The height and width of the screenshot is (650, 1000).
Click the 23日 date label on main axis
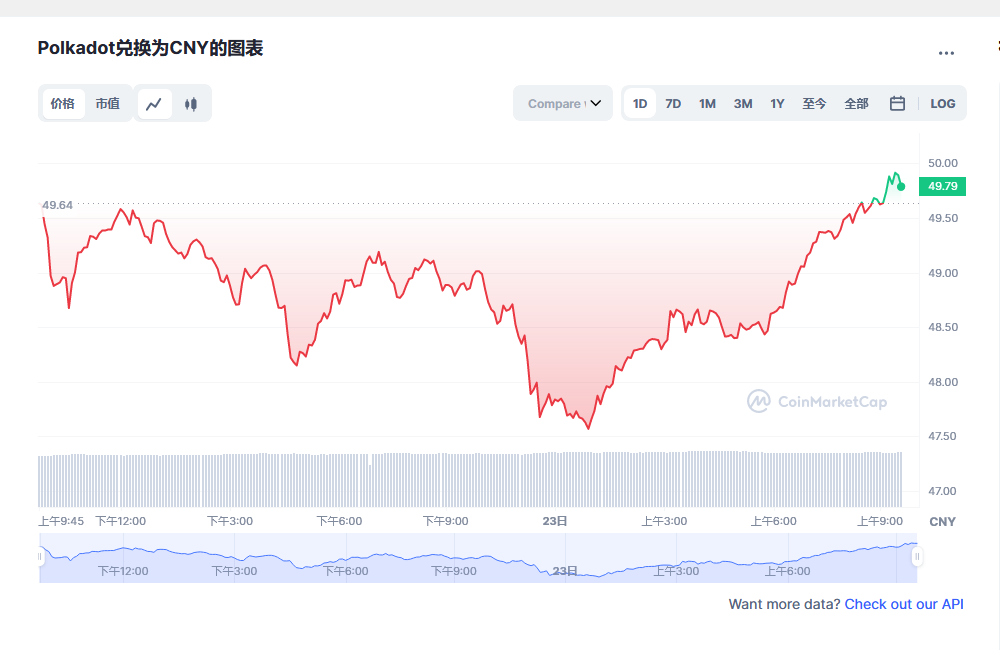pos(555,521)
